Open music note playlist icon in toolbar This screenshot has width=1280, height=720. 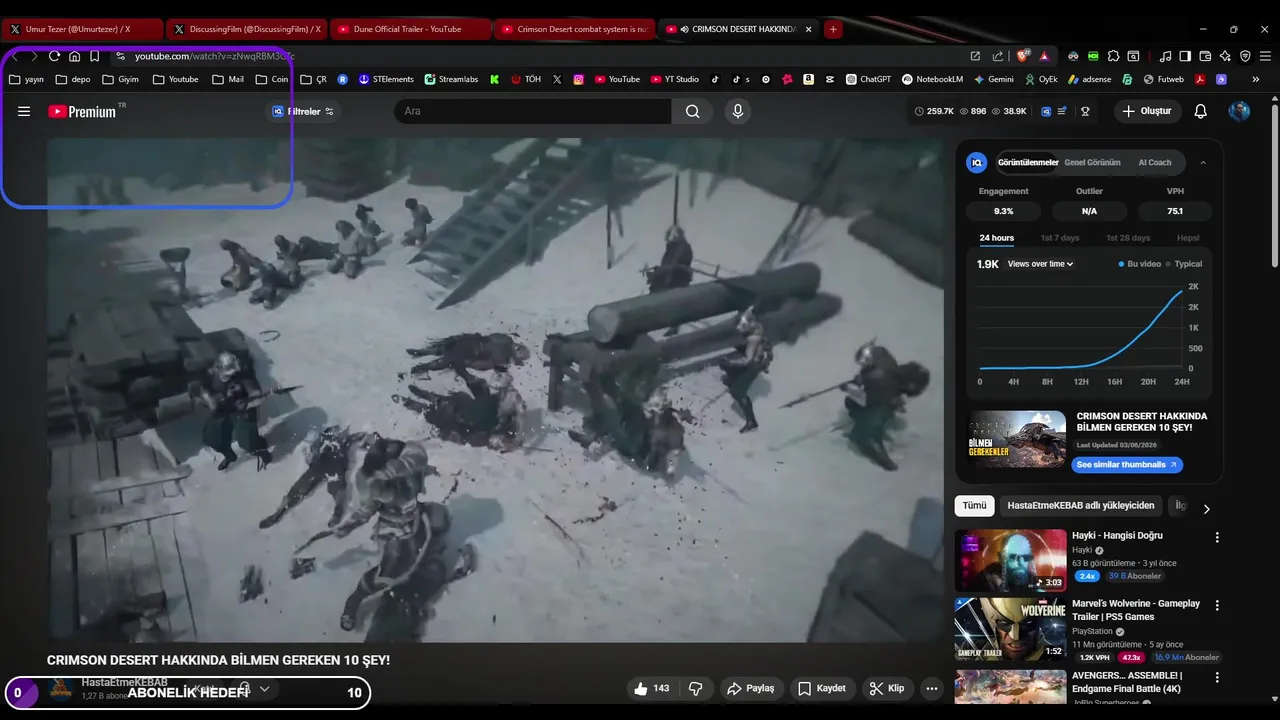pos(1165,56)
